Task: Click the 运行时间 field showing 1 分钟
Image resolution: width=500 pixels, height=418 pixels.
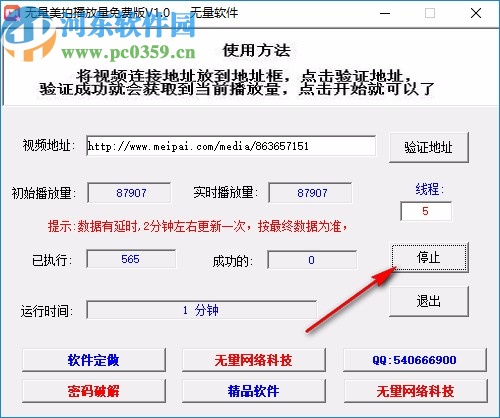Action: [x=201, y=310]
